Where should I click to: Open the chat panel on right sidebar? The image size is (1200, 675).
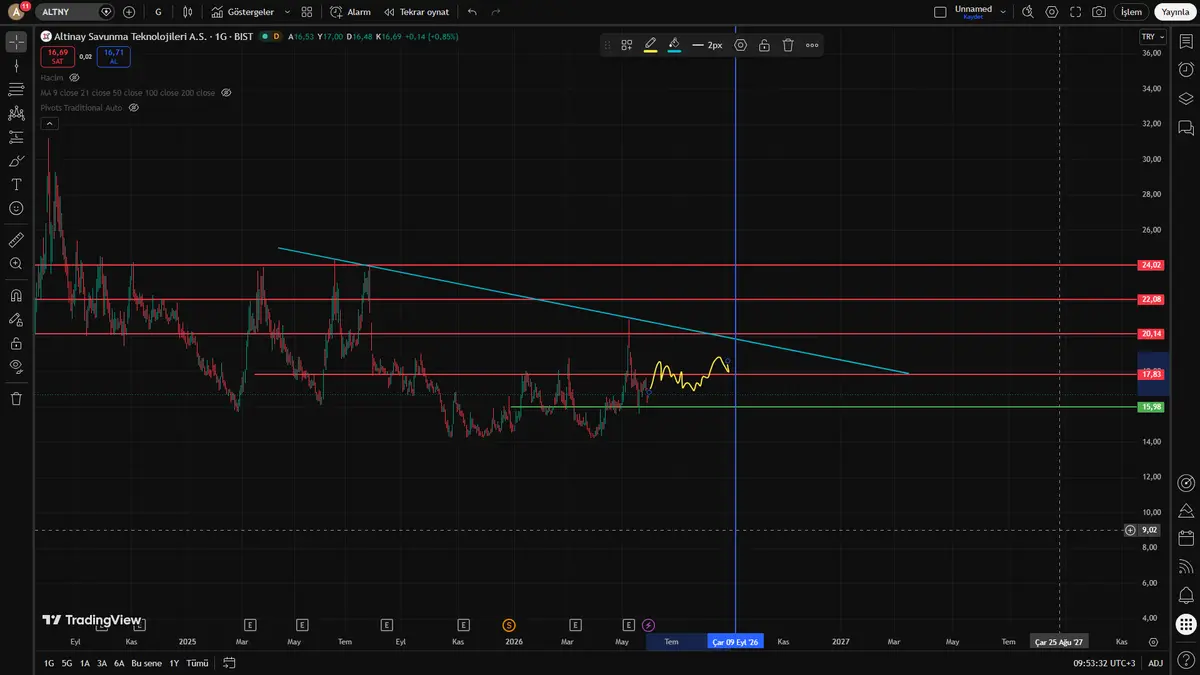[x=1186, y=128]
